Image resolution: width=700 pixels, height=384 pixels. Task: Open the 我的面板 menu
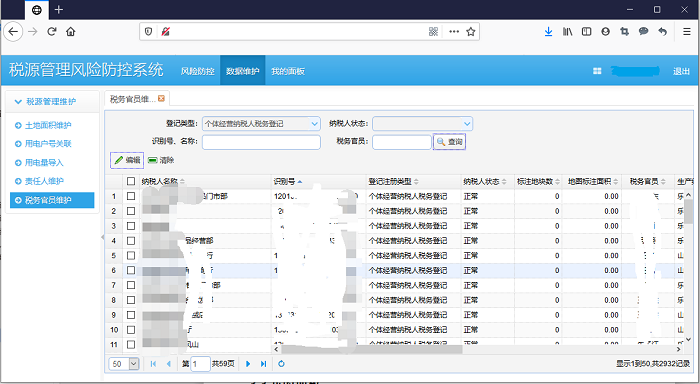coord(288,71)
